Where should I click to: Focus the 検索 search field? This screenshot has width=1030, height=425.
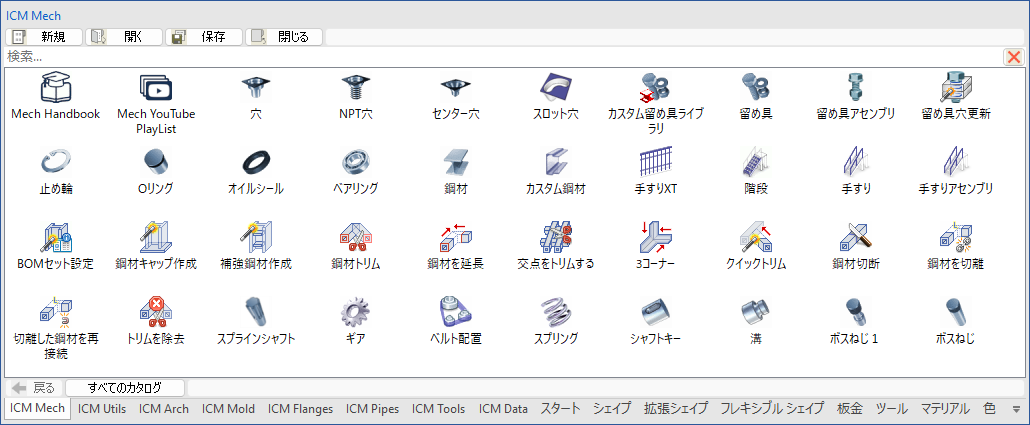(503, 57)
